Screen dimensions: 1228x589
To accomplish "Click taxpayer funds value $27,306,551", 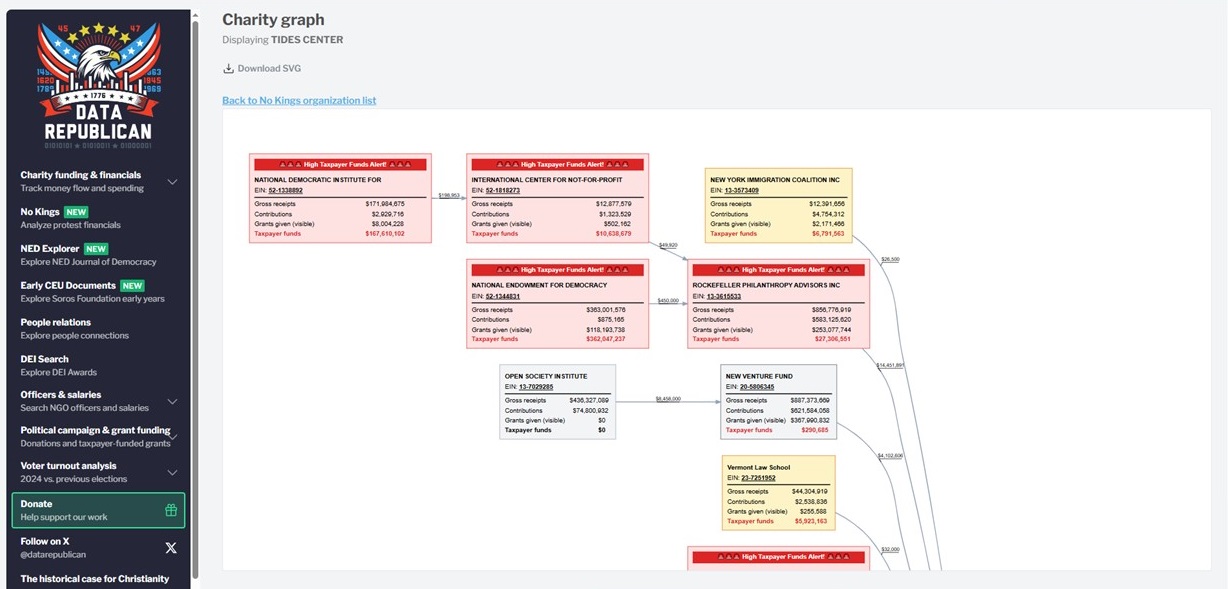I will tap(832, 339).
